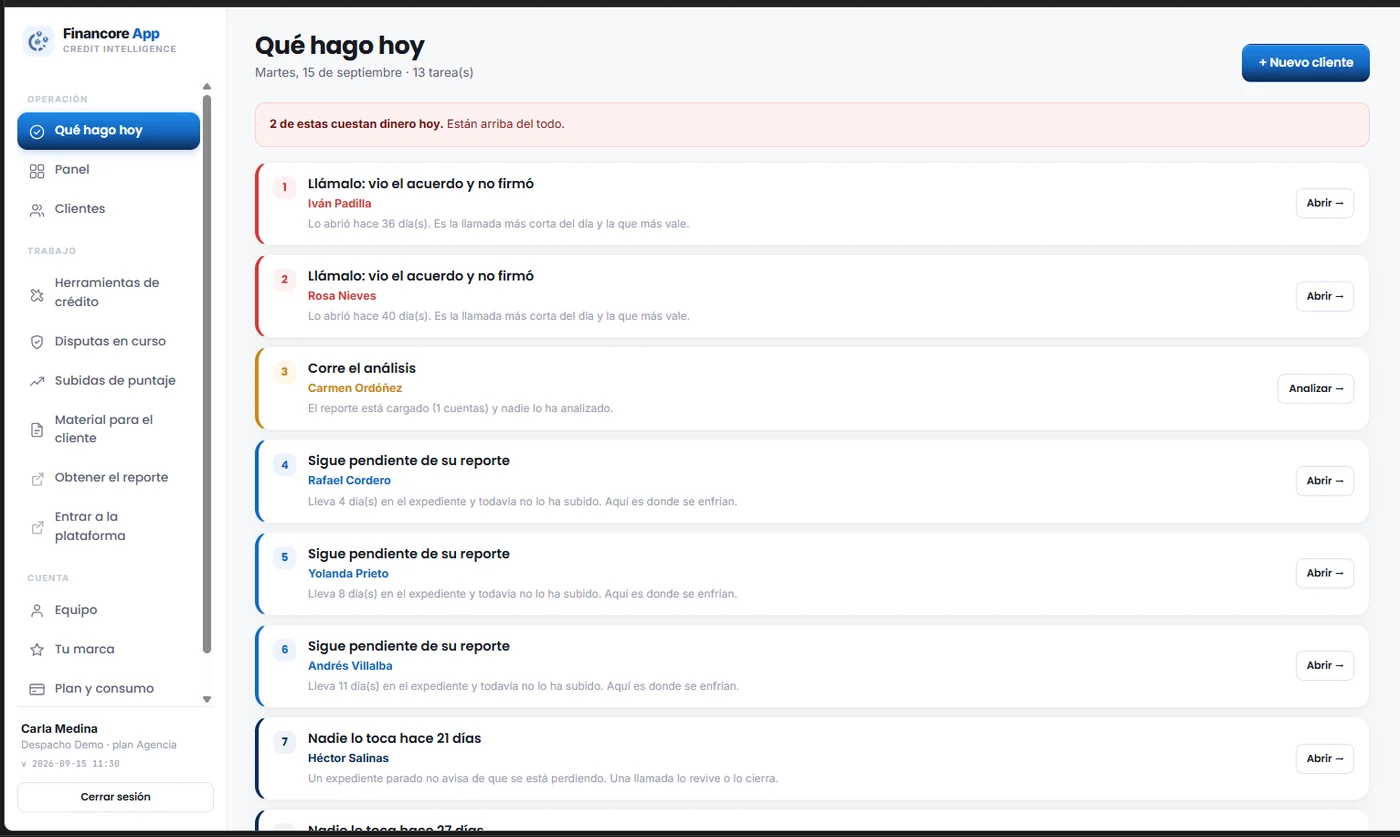The height and width of the screenshot is (837, 1400).
Task: Click the person icon beside Equipo
Action: coord(37,610)
